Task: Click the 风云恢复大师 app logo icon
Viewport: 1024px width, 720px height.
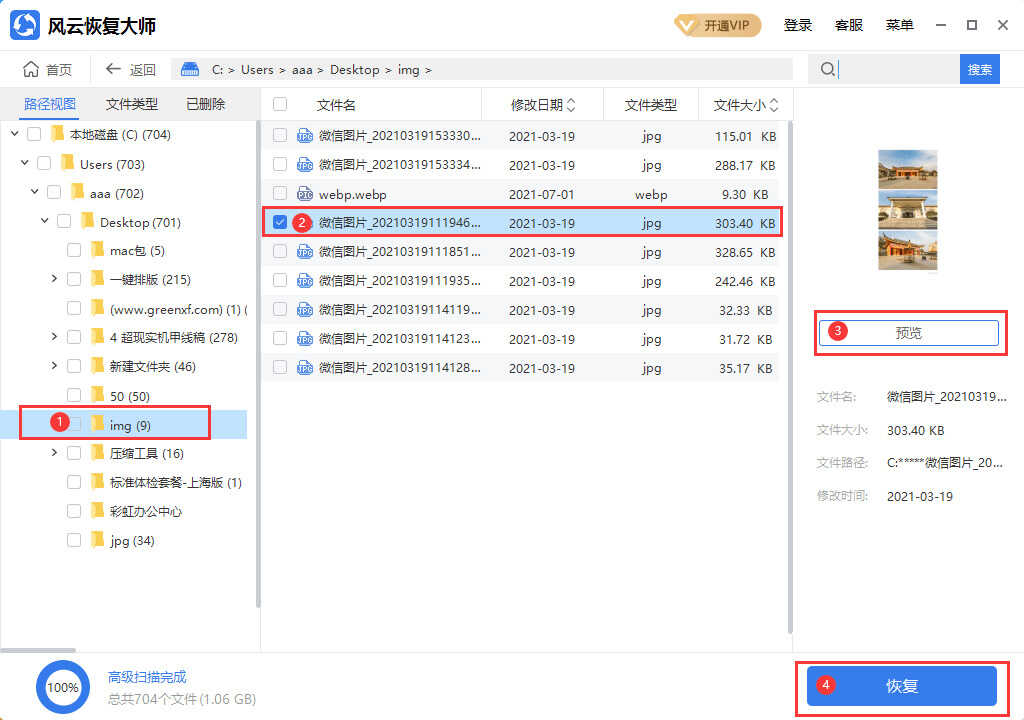Action: tap(25, 26)
